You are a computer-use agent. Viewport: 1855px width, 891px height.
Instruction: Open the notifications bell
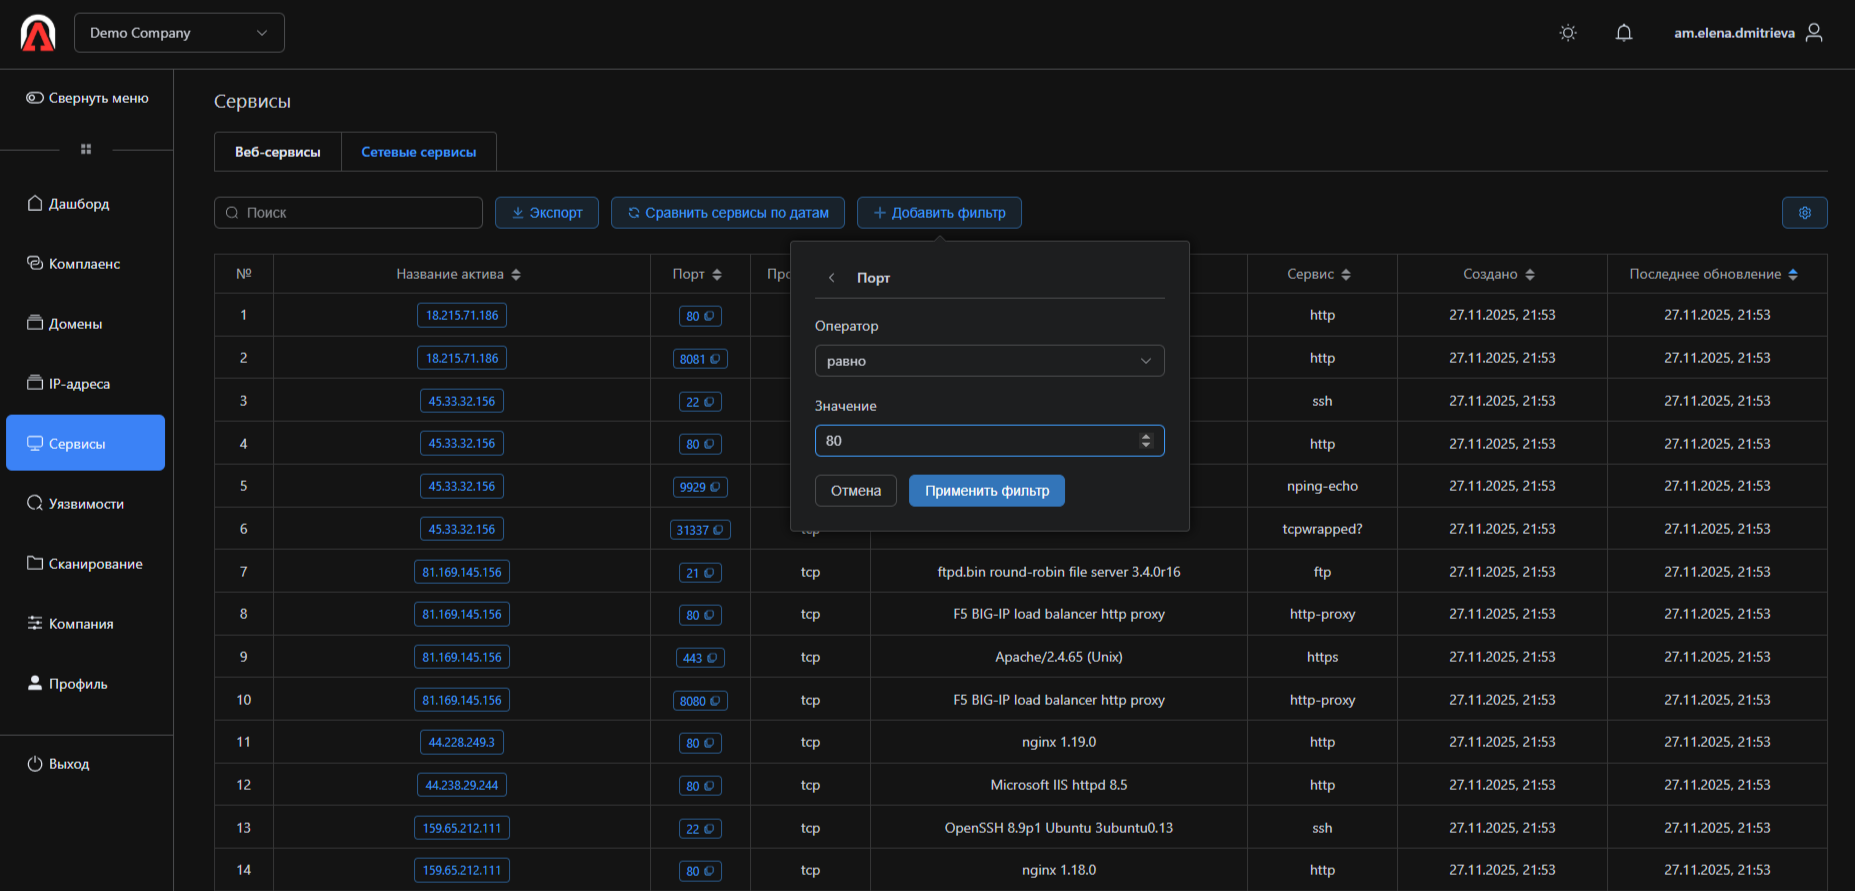pyautogui.click(x=1623, y=33)
